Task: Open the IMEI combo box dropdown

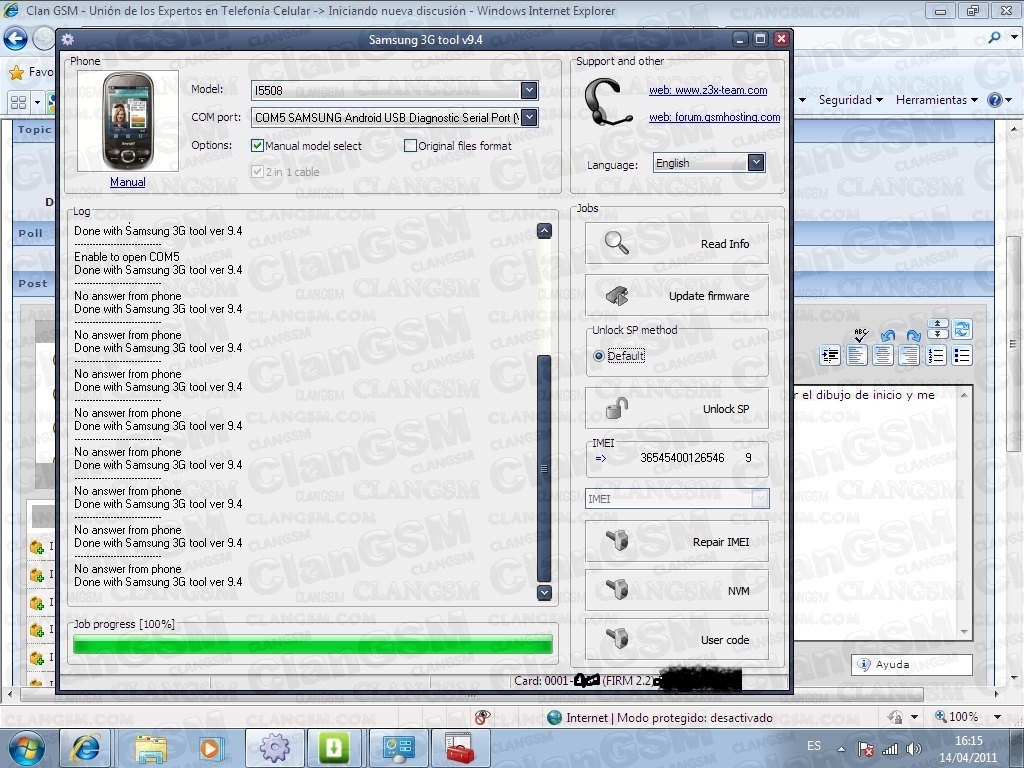Action: pyautogui.click(x=760, y=498)
